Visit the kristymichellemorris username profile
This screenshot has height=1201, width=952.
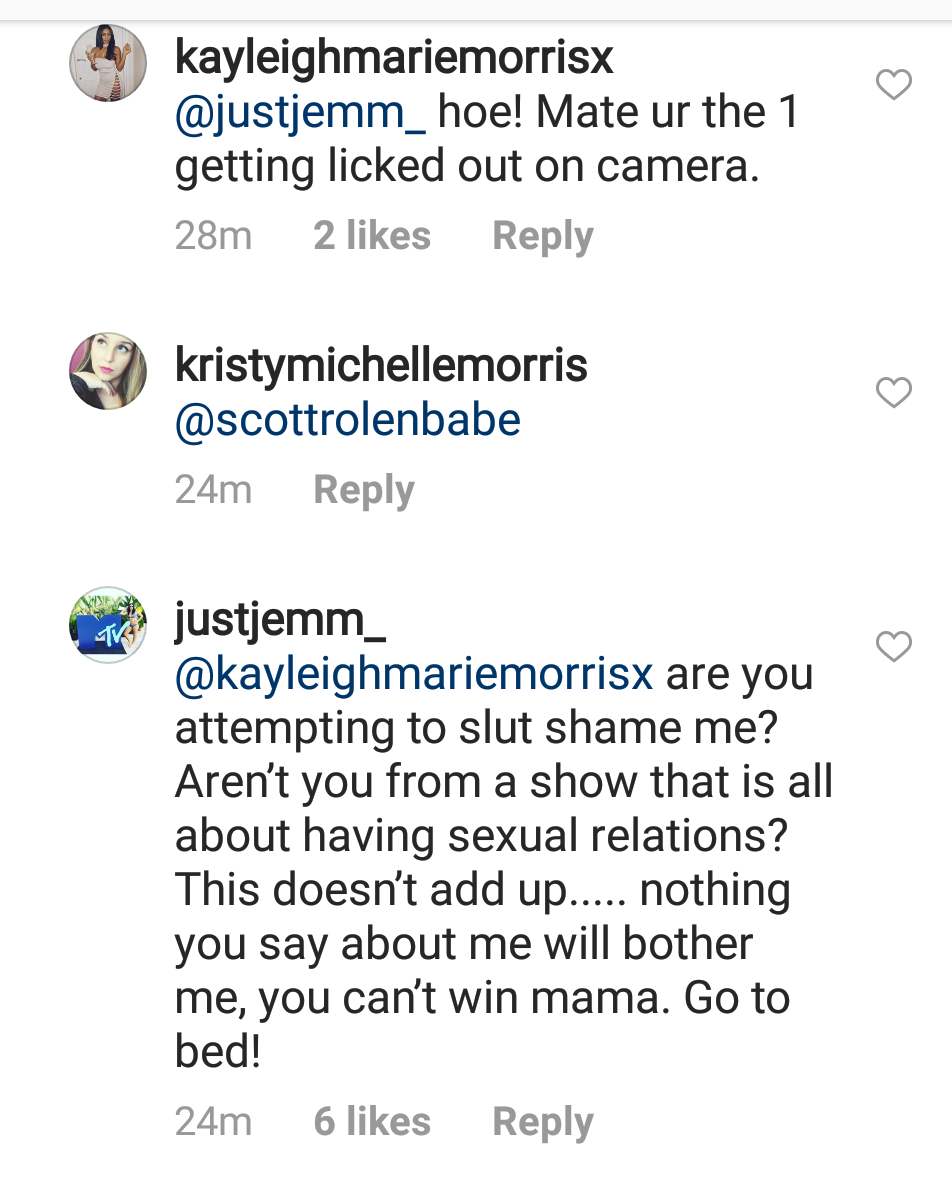381,366
